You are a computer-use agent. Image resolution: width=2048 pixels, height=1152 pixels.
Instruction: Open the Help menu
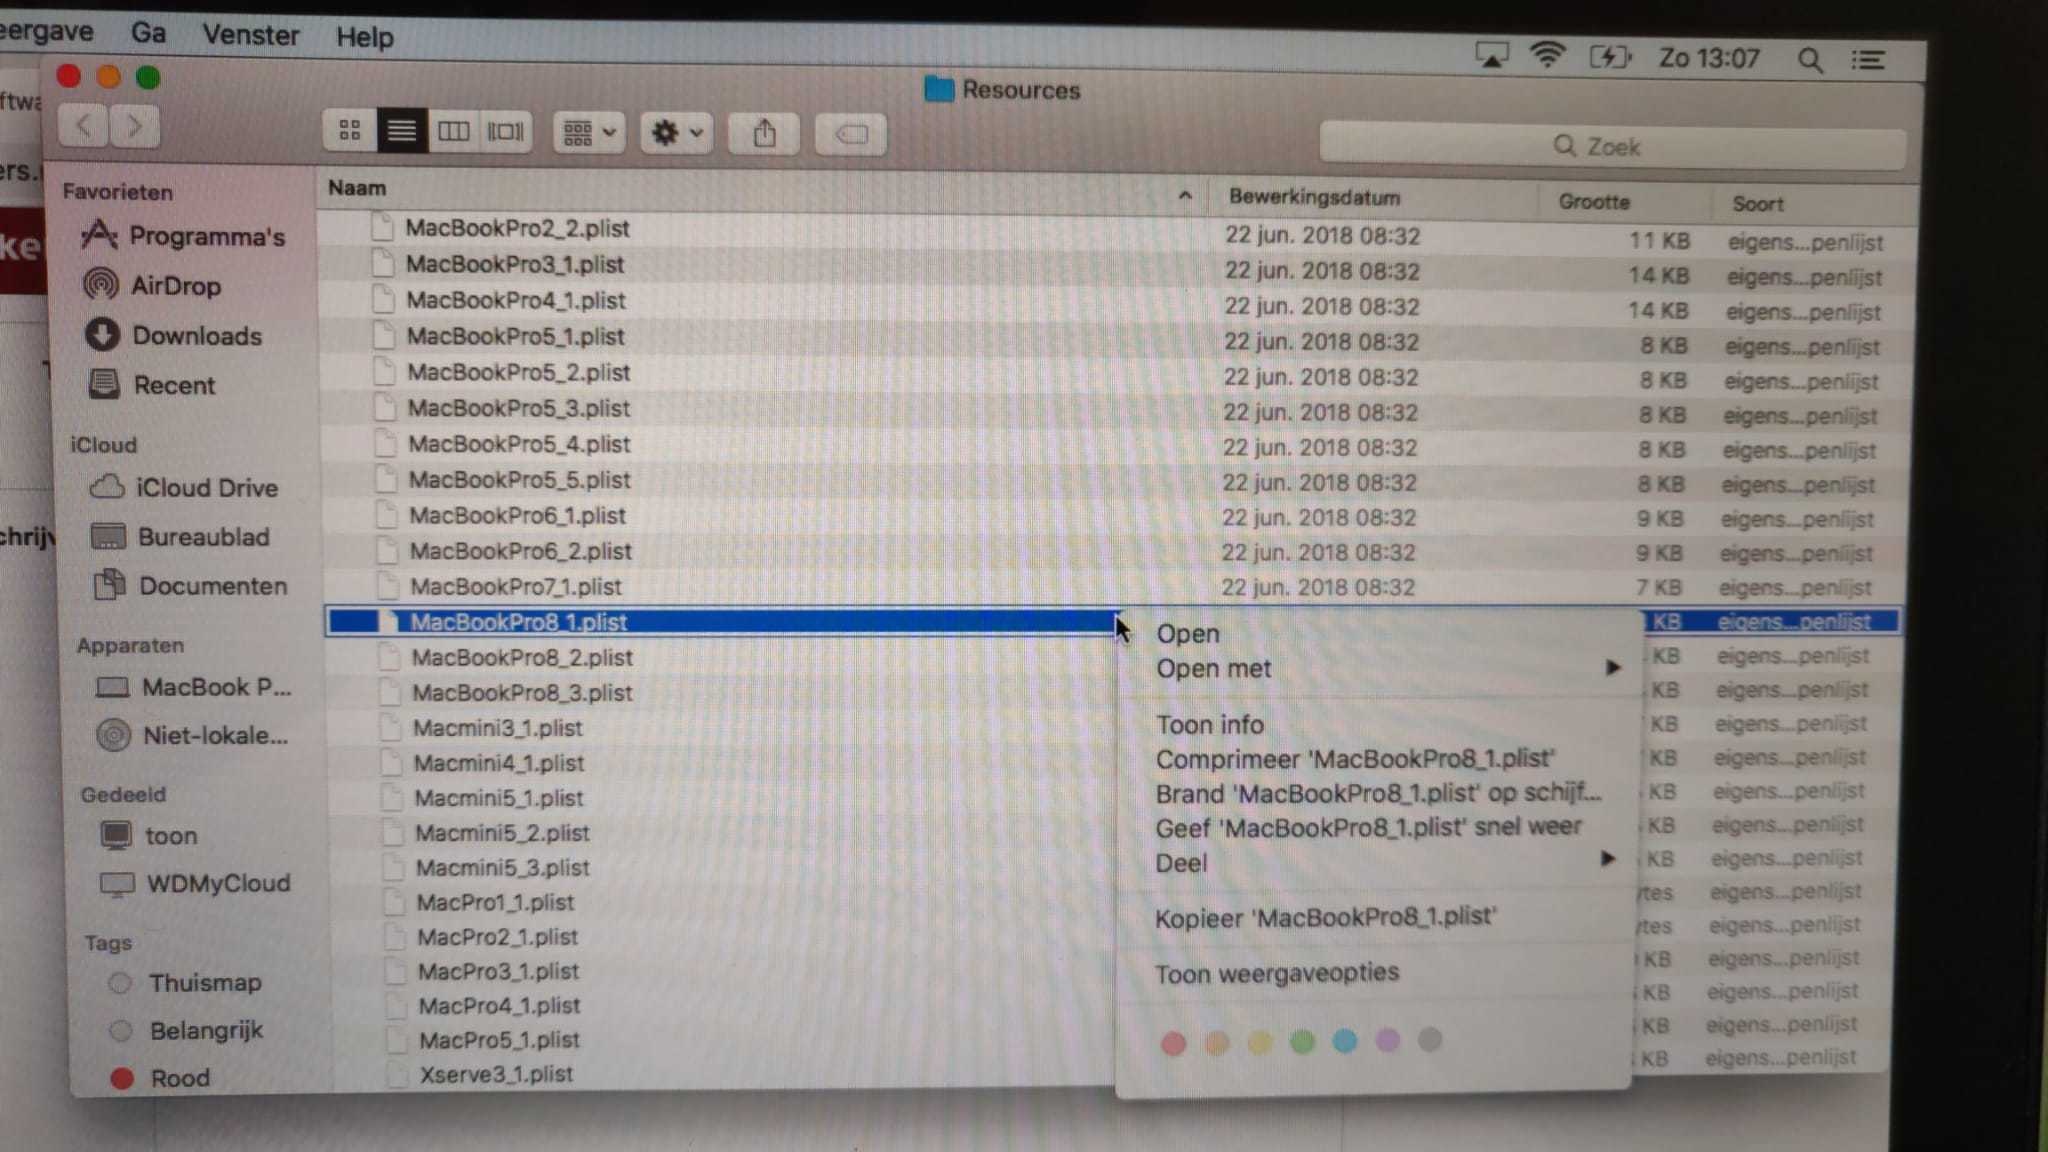point(364,37)
